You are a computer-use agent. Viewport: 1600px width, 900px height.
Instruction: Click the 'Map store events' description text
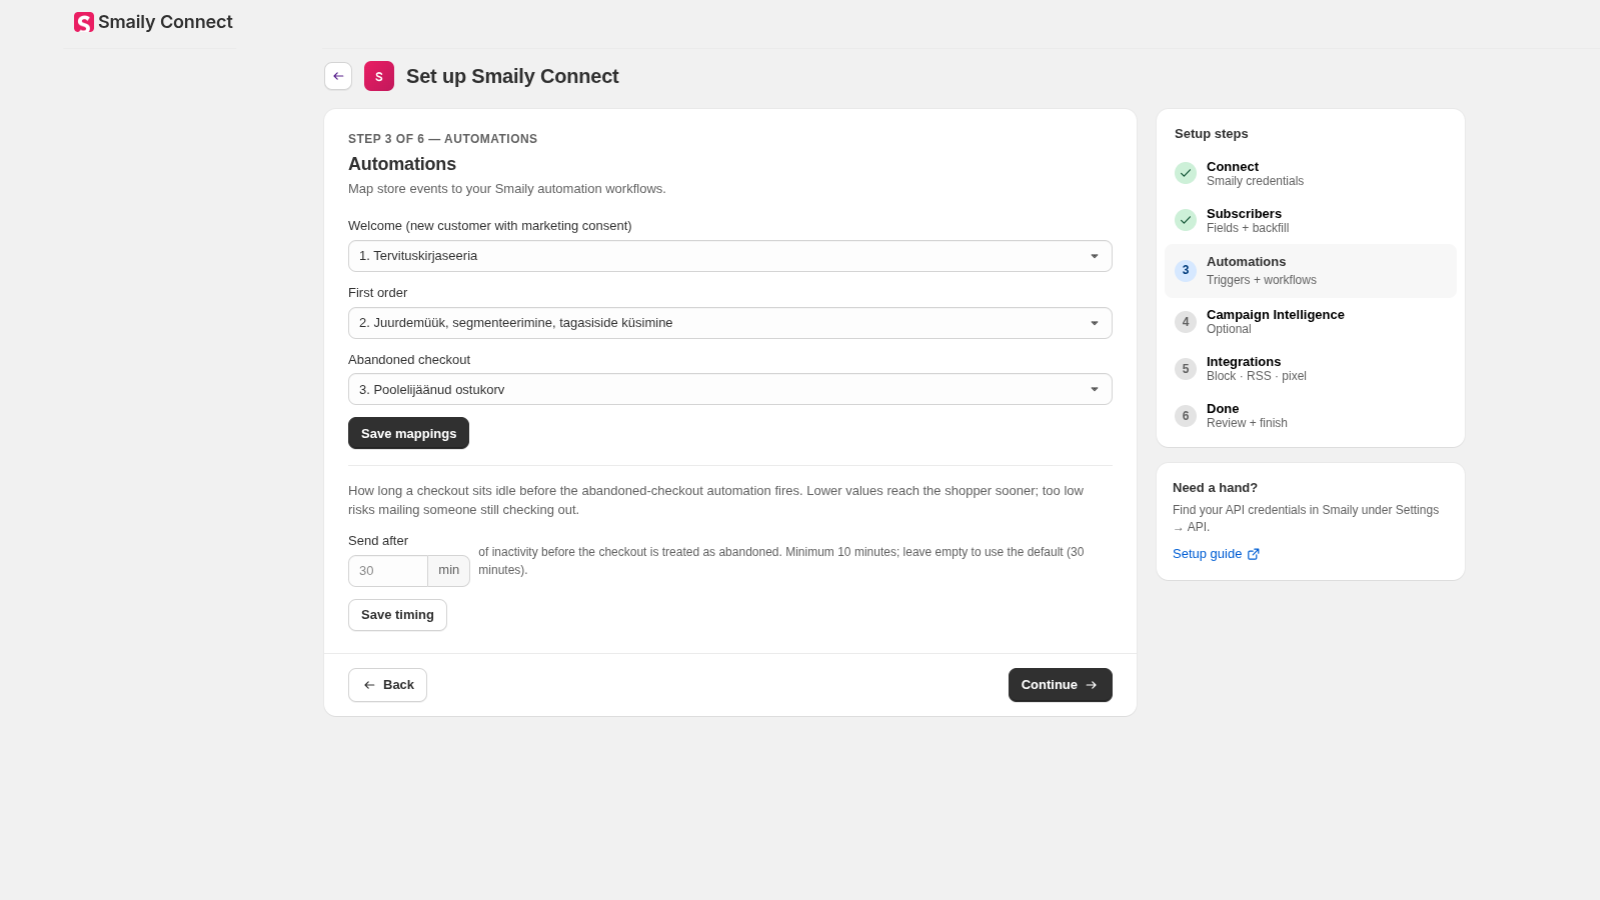507,189
